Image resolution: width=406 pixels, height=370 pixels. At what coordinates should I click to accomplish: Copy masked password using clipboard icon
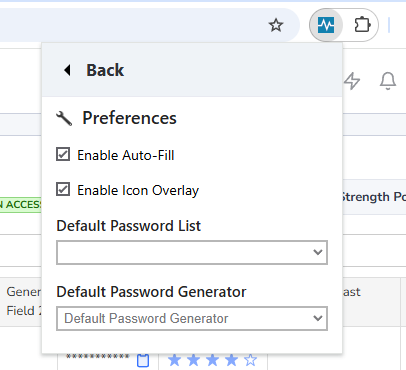pyautogui.click(x=143, y=360)
